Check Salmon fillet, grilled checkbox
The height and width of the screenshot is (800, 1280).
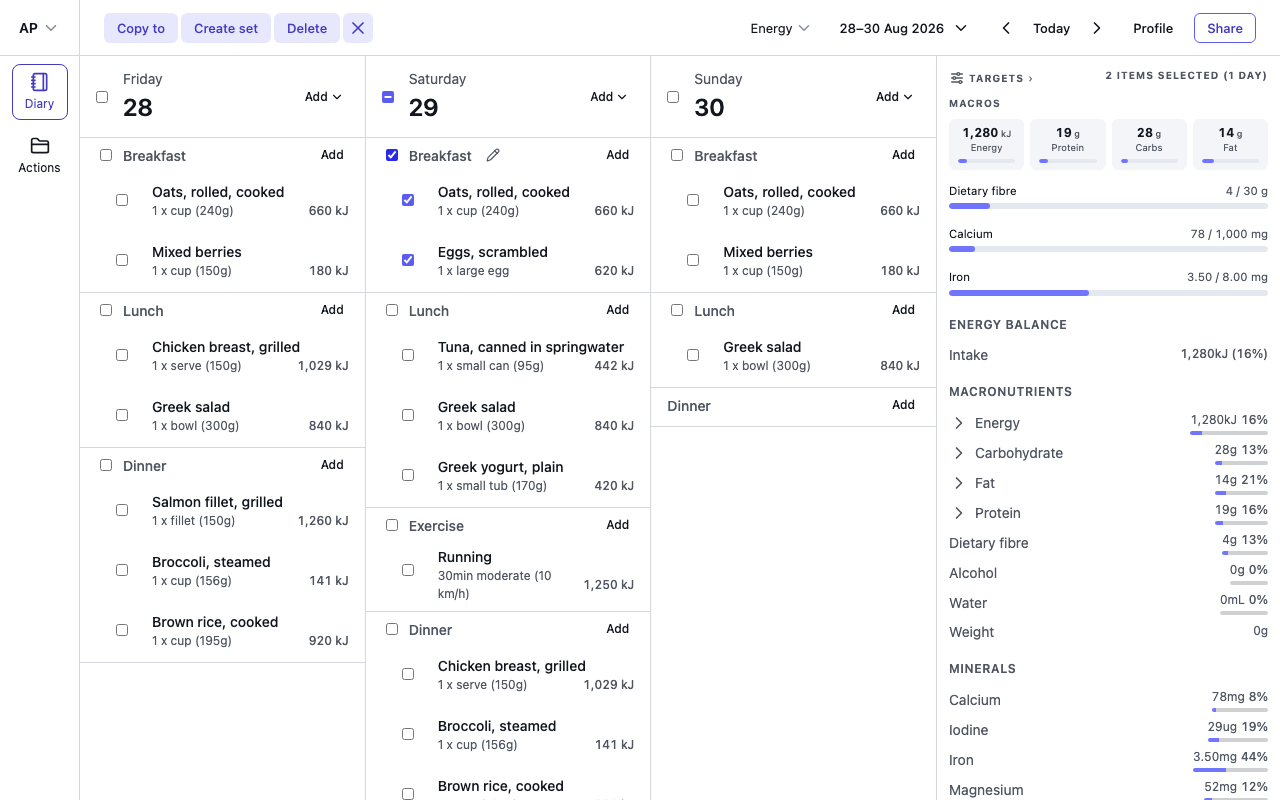(122, 510)
